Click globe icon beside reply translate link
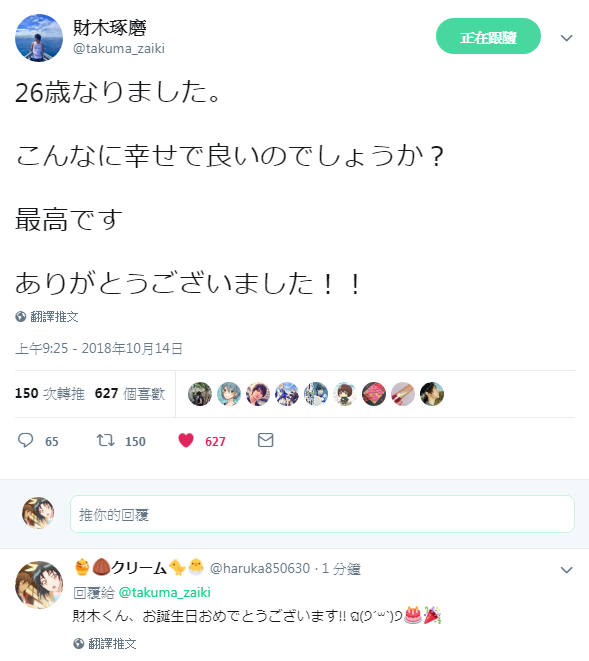Image resolution: width=589 pixels, height=661 pixels. coord(78,643)
